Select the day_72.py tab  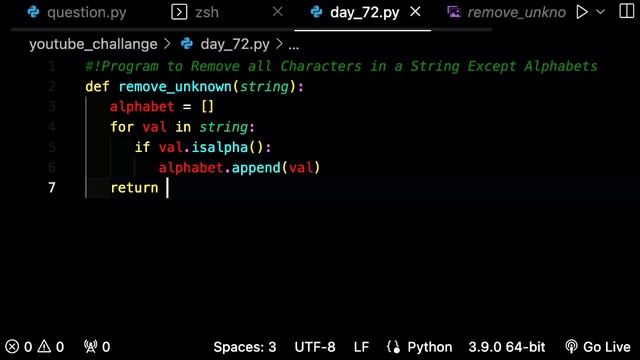point(364,13)
